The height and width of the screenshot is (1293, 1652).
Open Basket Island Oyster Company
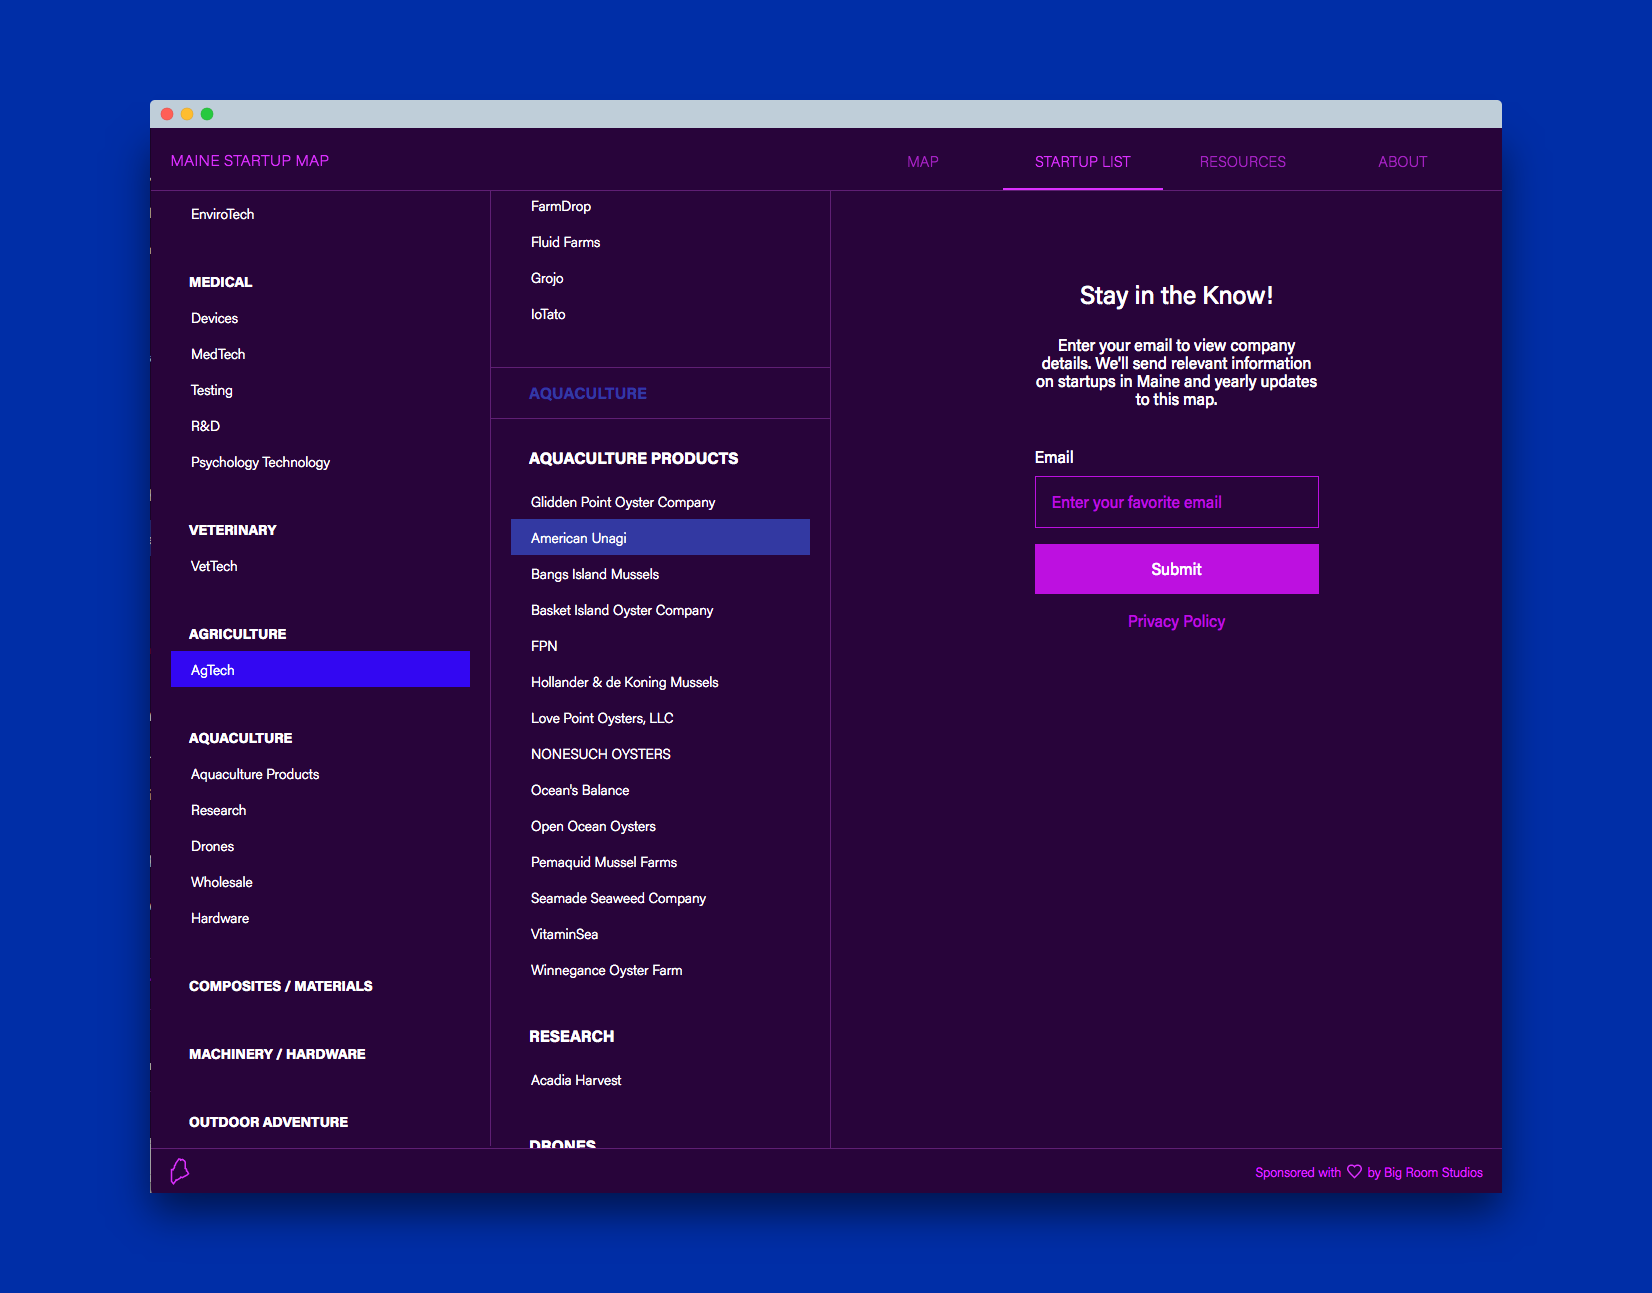pos(622,610)
